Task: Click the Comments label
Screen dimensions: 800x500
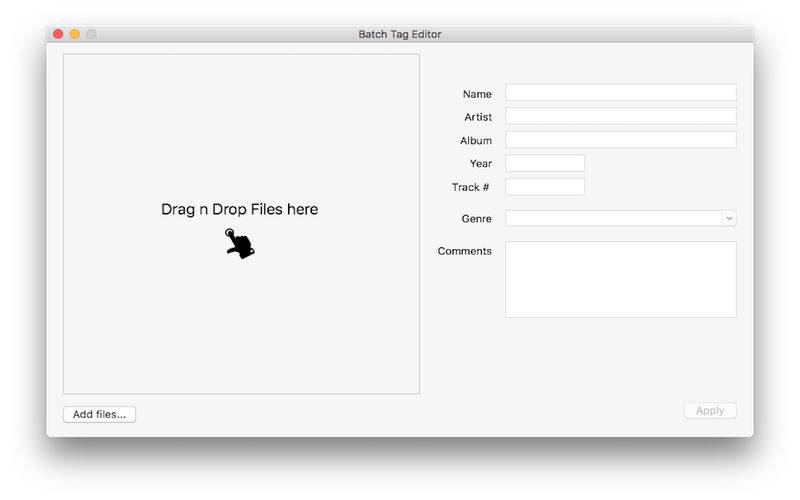Action: (x=464, y=251)
